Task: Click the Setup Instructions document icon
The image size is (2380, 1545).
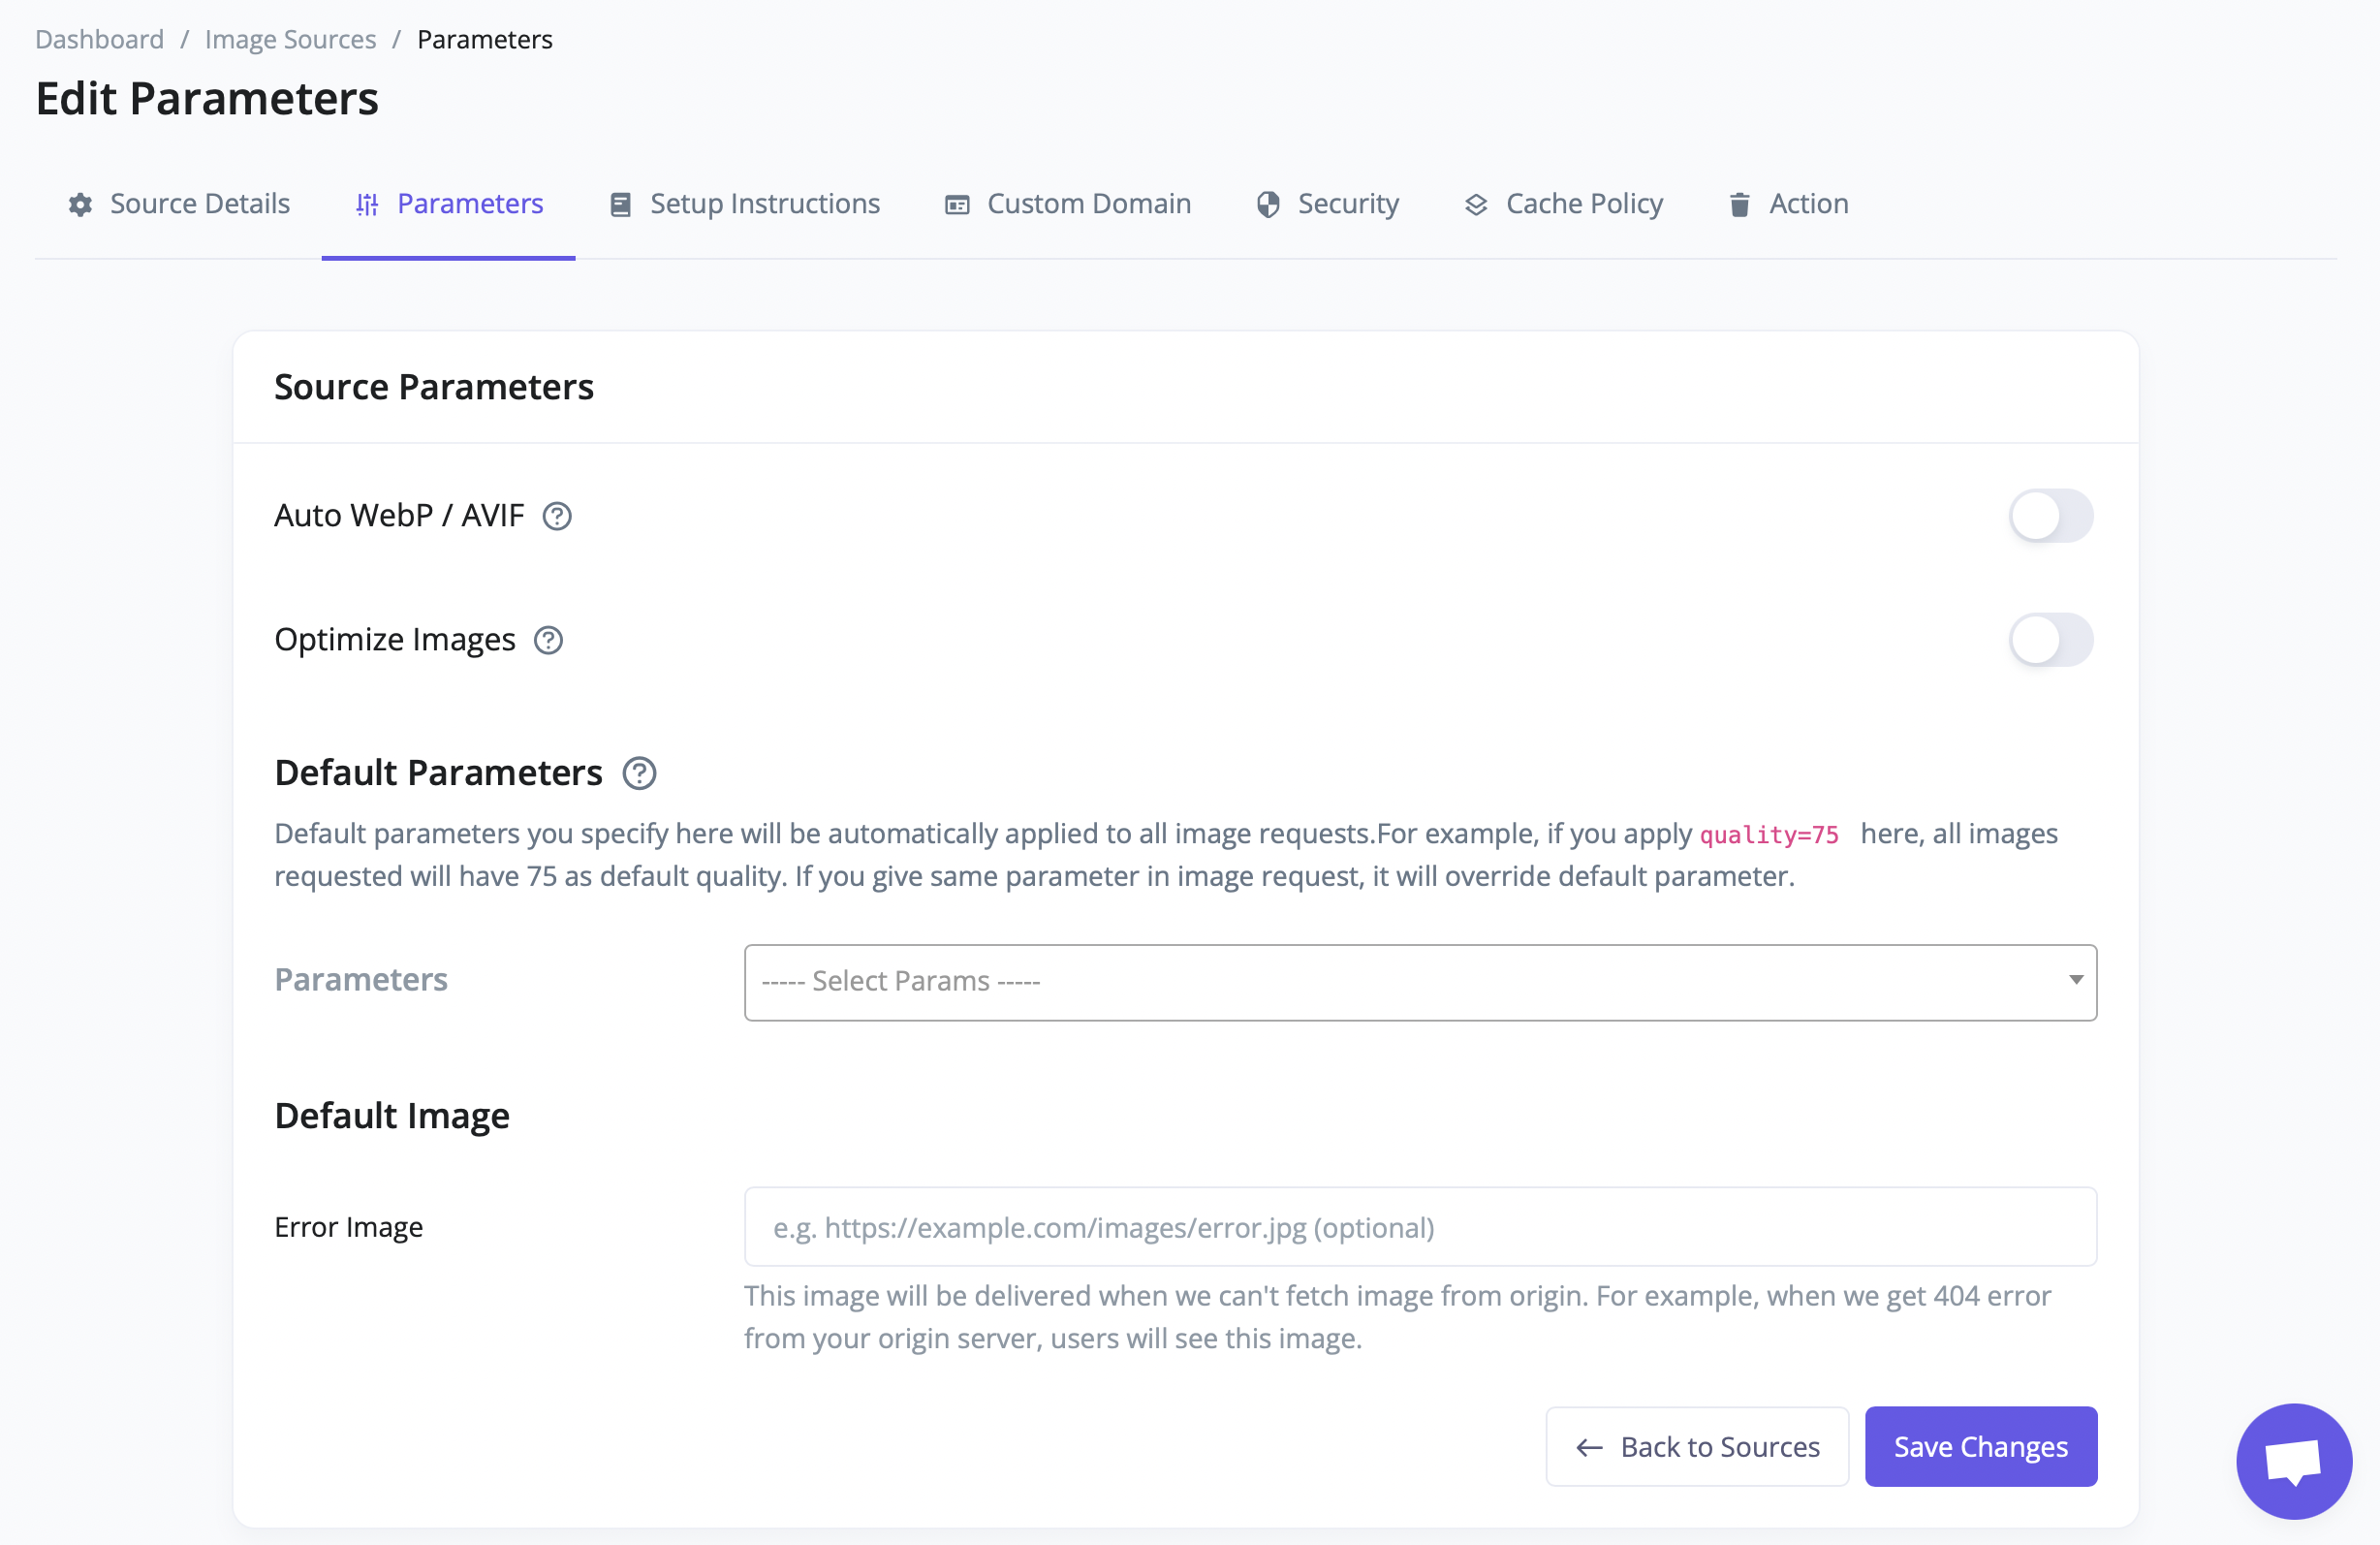Action: click(620, 205)
